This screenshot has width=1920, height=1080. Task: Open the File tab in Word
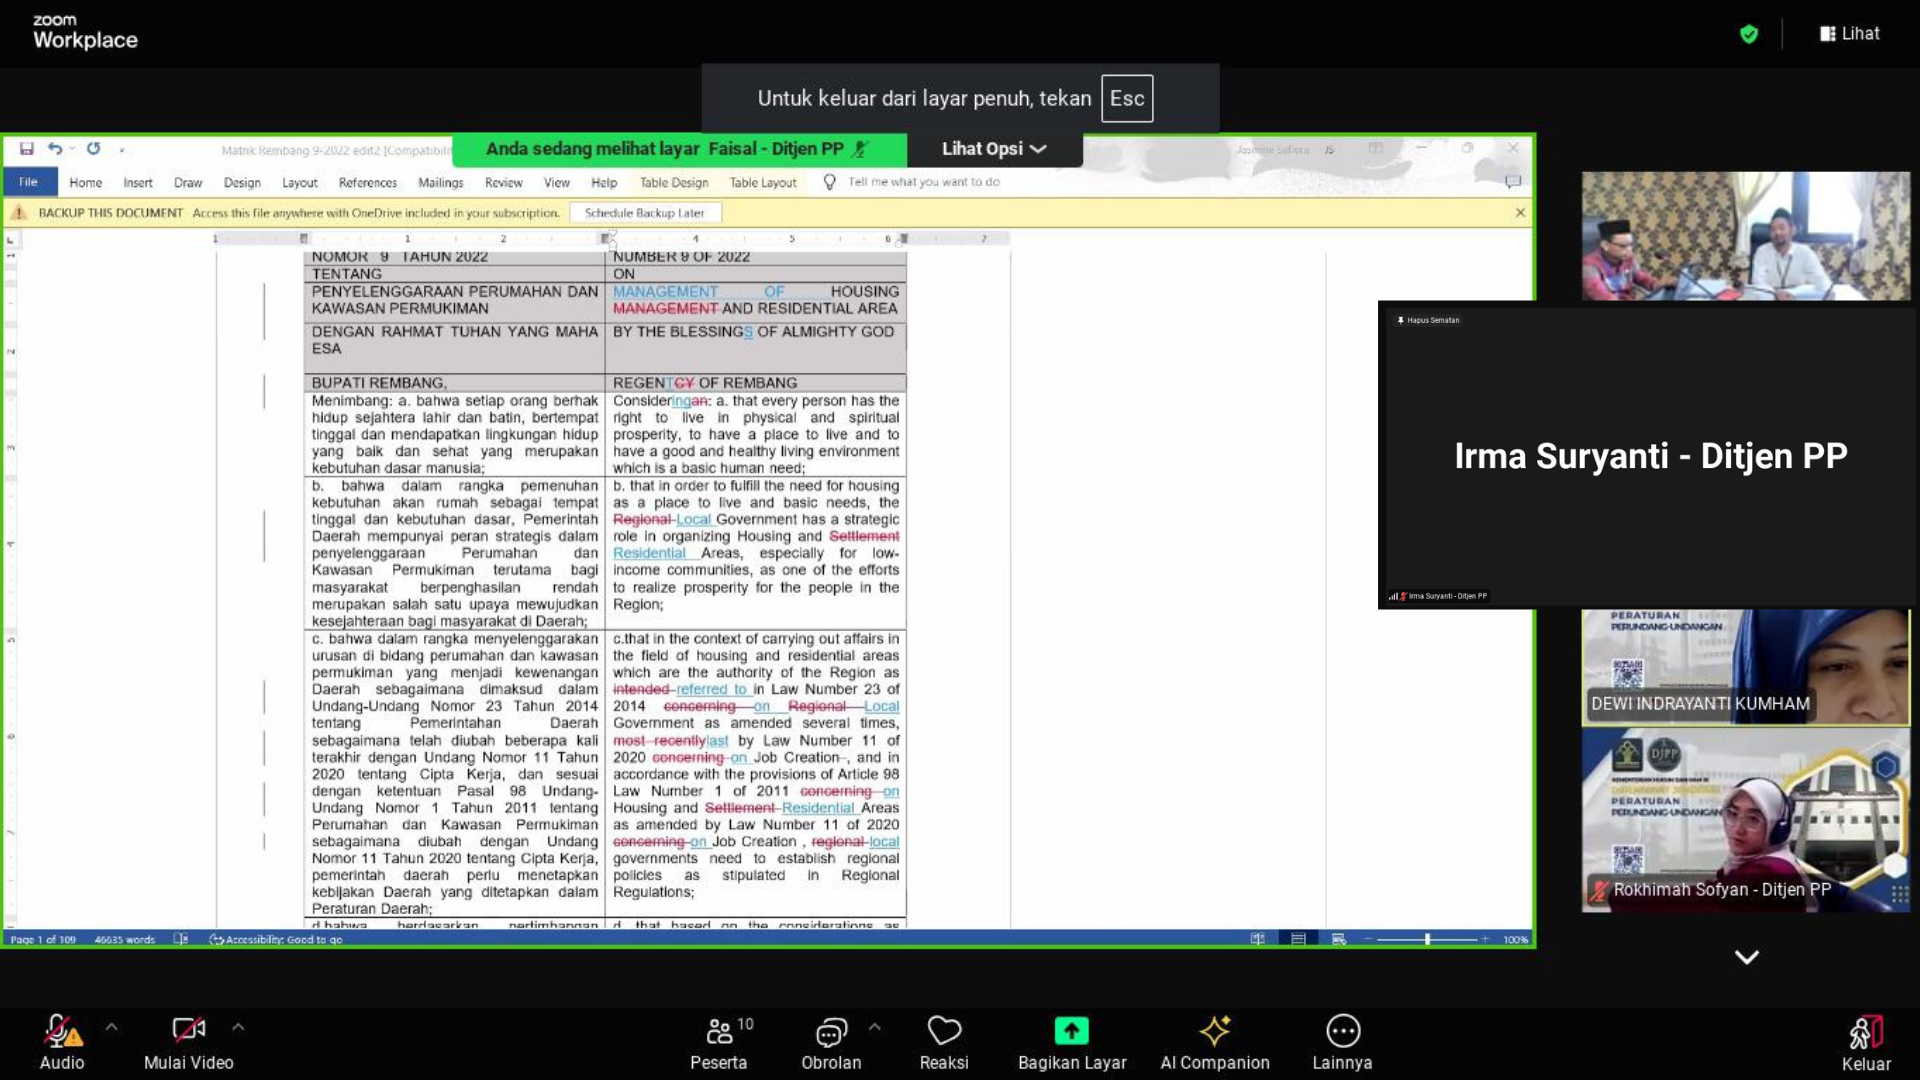click(29, 182)
